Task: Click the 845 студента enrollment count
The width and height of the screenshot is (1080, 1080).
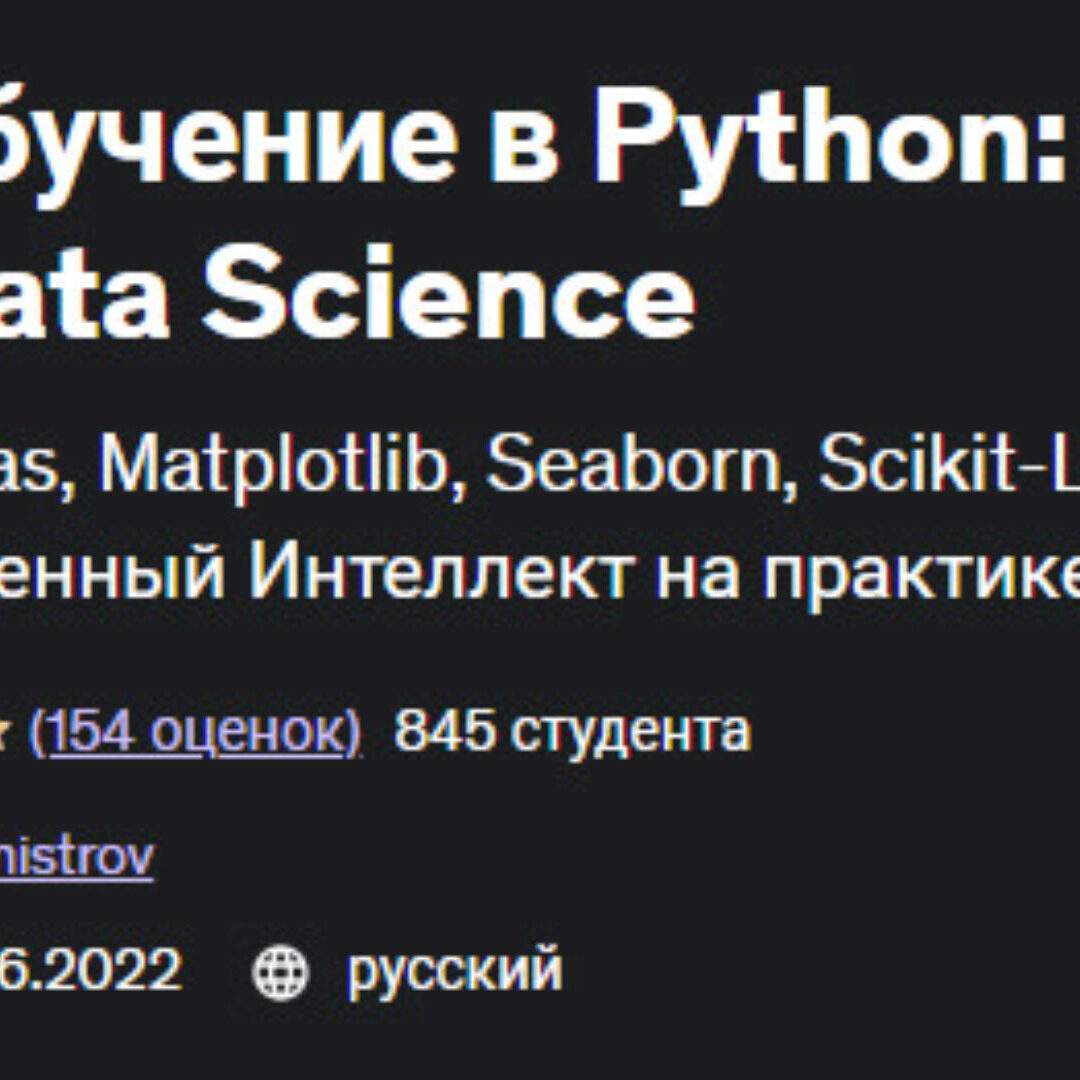Action: (x=572, y=733)
